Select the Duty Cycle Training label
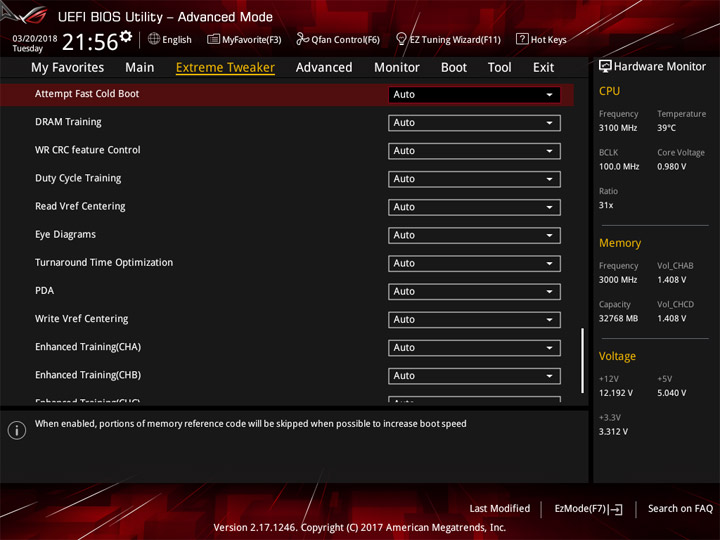 (78, 178)
